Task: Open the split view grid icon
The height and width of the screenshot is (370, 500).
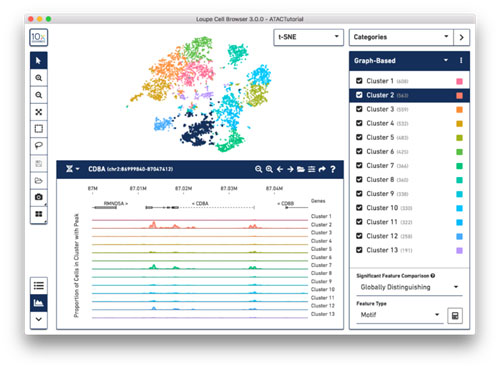Action: pyautogui.click(x=39, y=214)
